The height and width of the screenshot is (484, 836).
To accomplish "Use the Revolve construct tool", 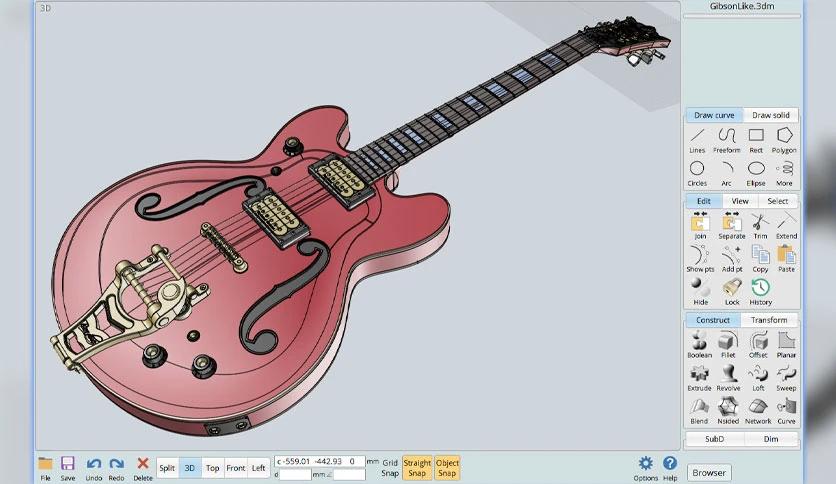I will [728, 378].
